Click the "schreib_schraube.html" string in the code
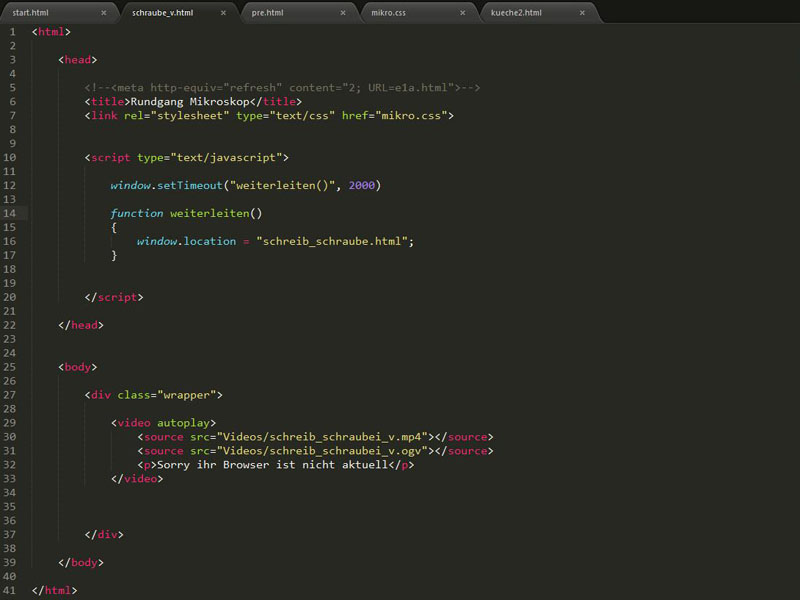800x600 pixels. (x=332, y=241)
